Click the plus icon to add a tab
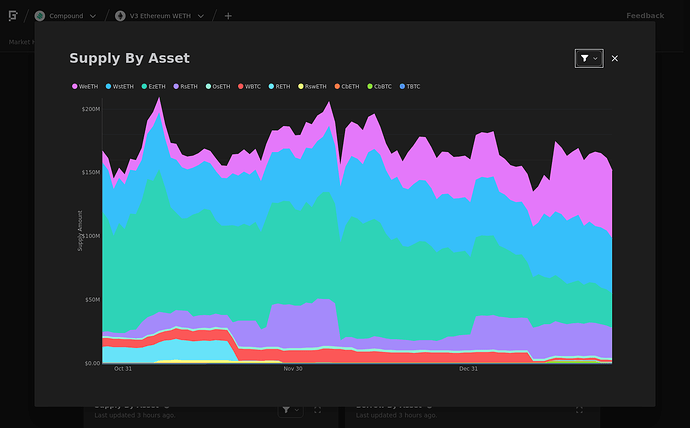 click(228, 16)
